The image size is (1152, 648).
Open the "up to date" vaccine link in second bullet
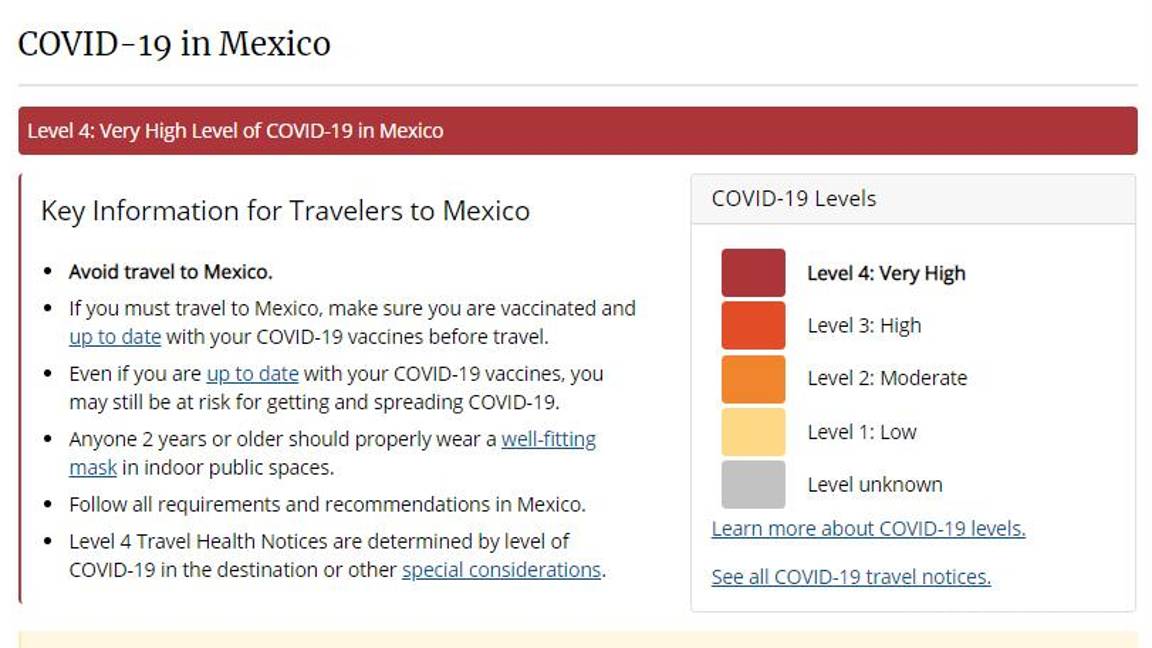114,337
